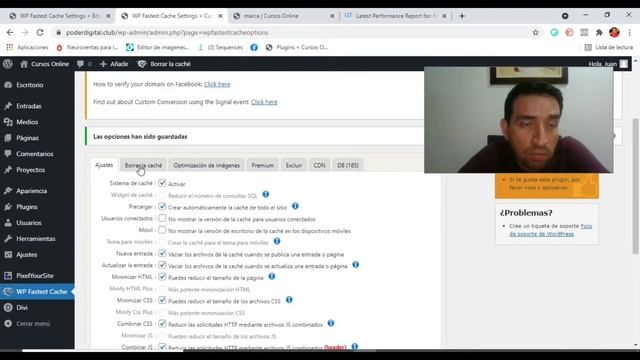
Task: Enable Móvil checkbox
Action: [x=162, y=230]
